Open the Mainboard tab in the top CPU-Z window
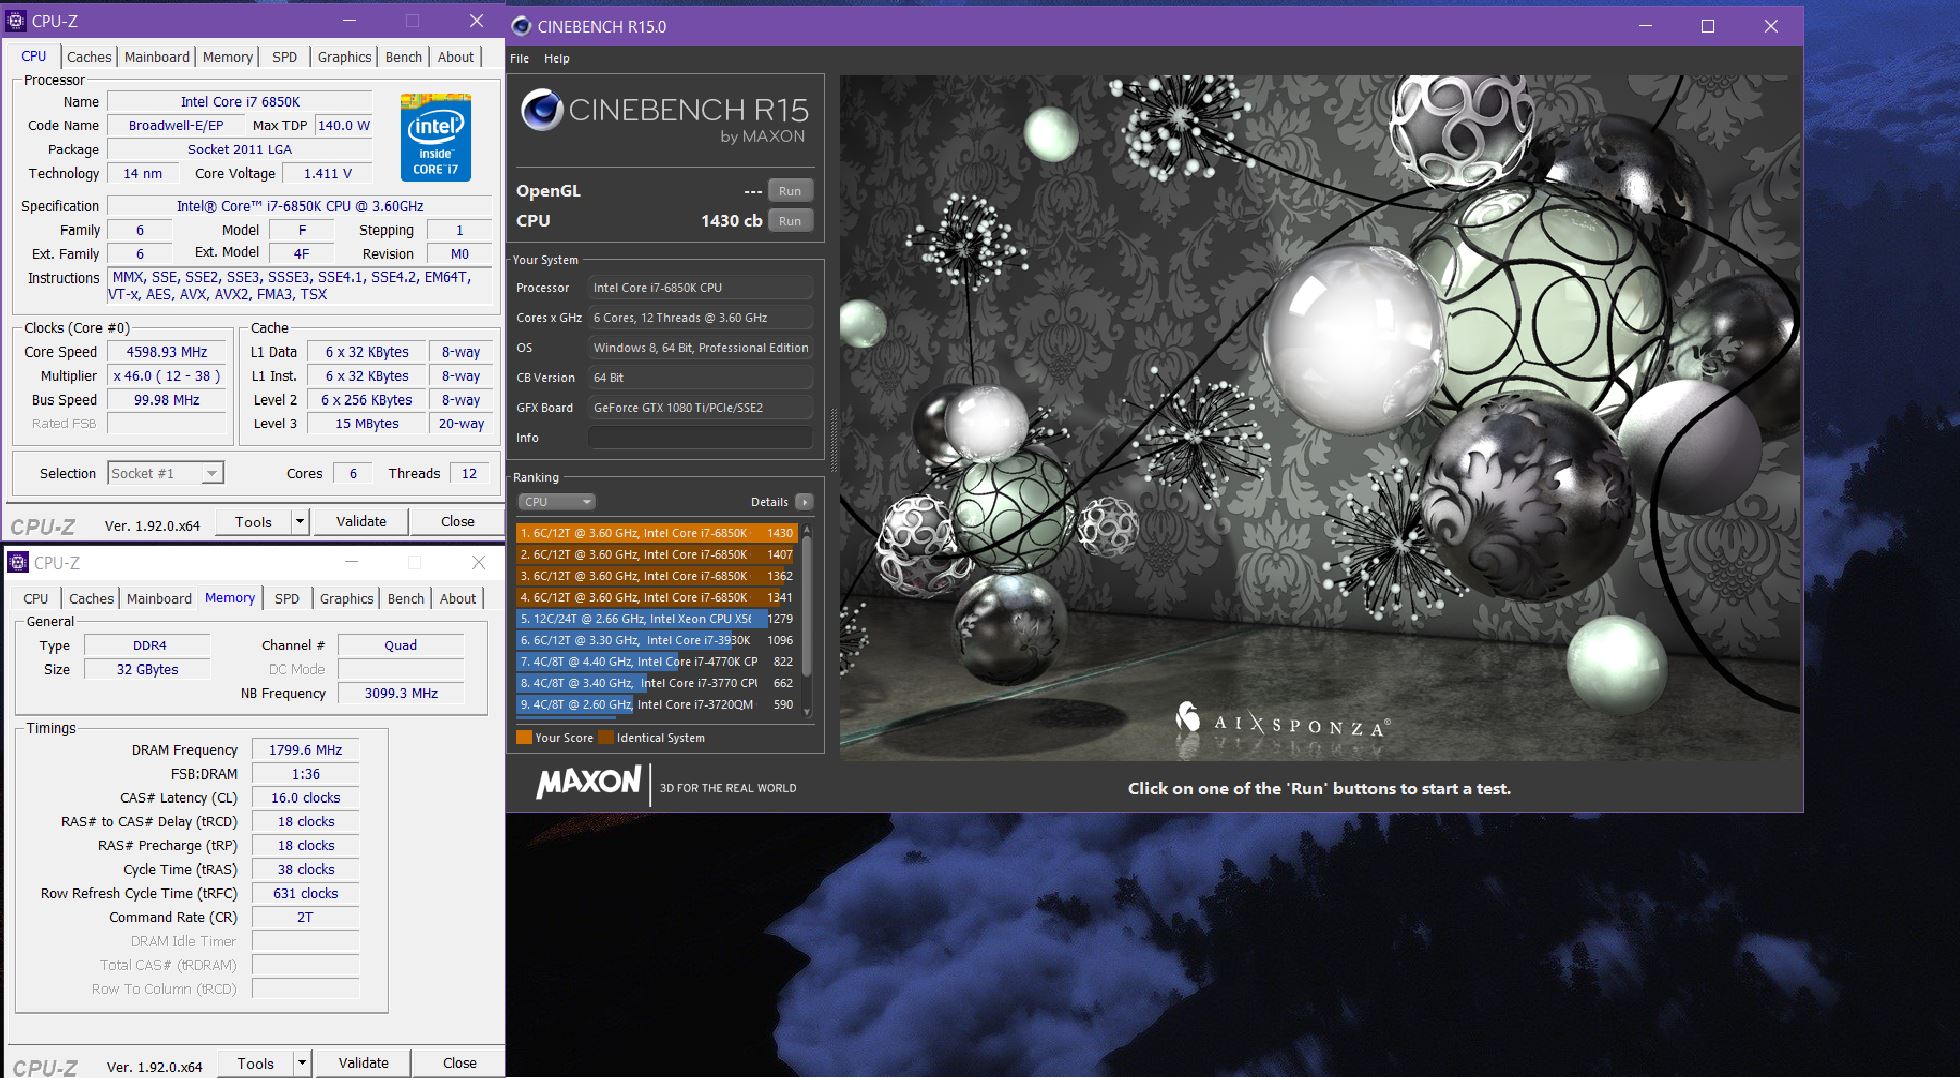The width and height of the screenshot is (1960, 1078). (157, 57)
